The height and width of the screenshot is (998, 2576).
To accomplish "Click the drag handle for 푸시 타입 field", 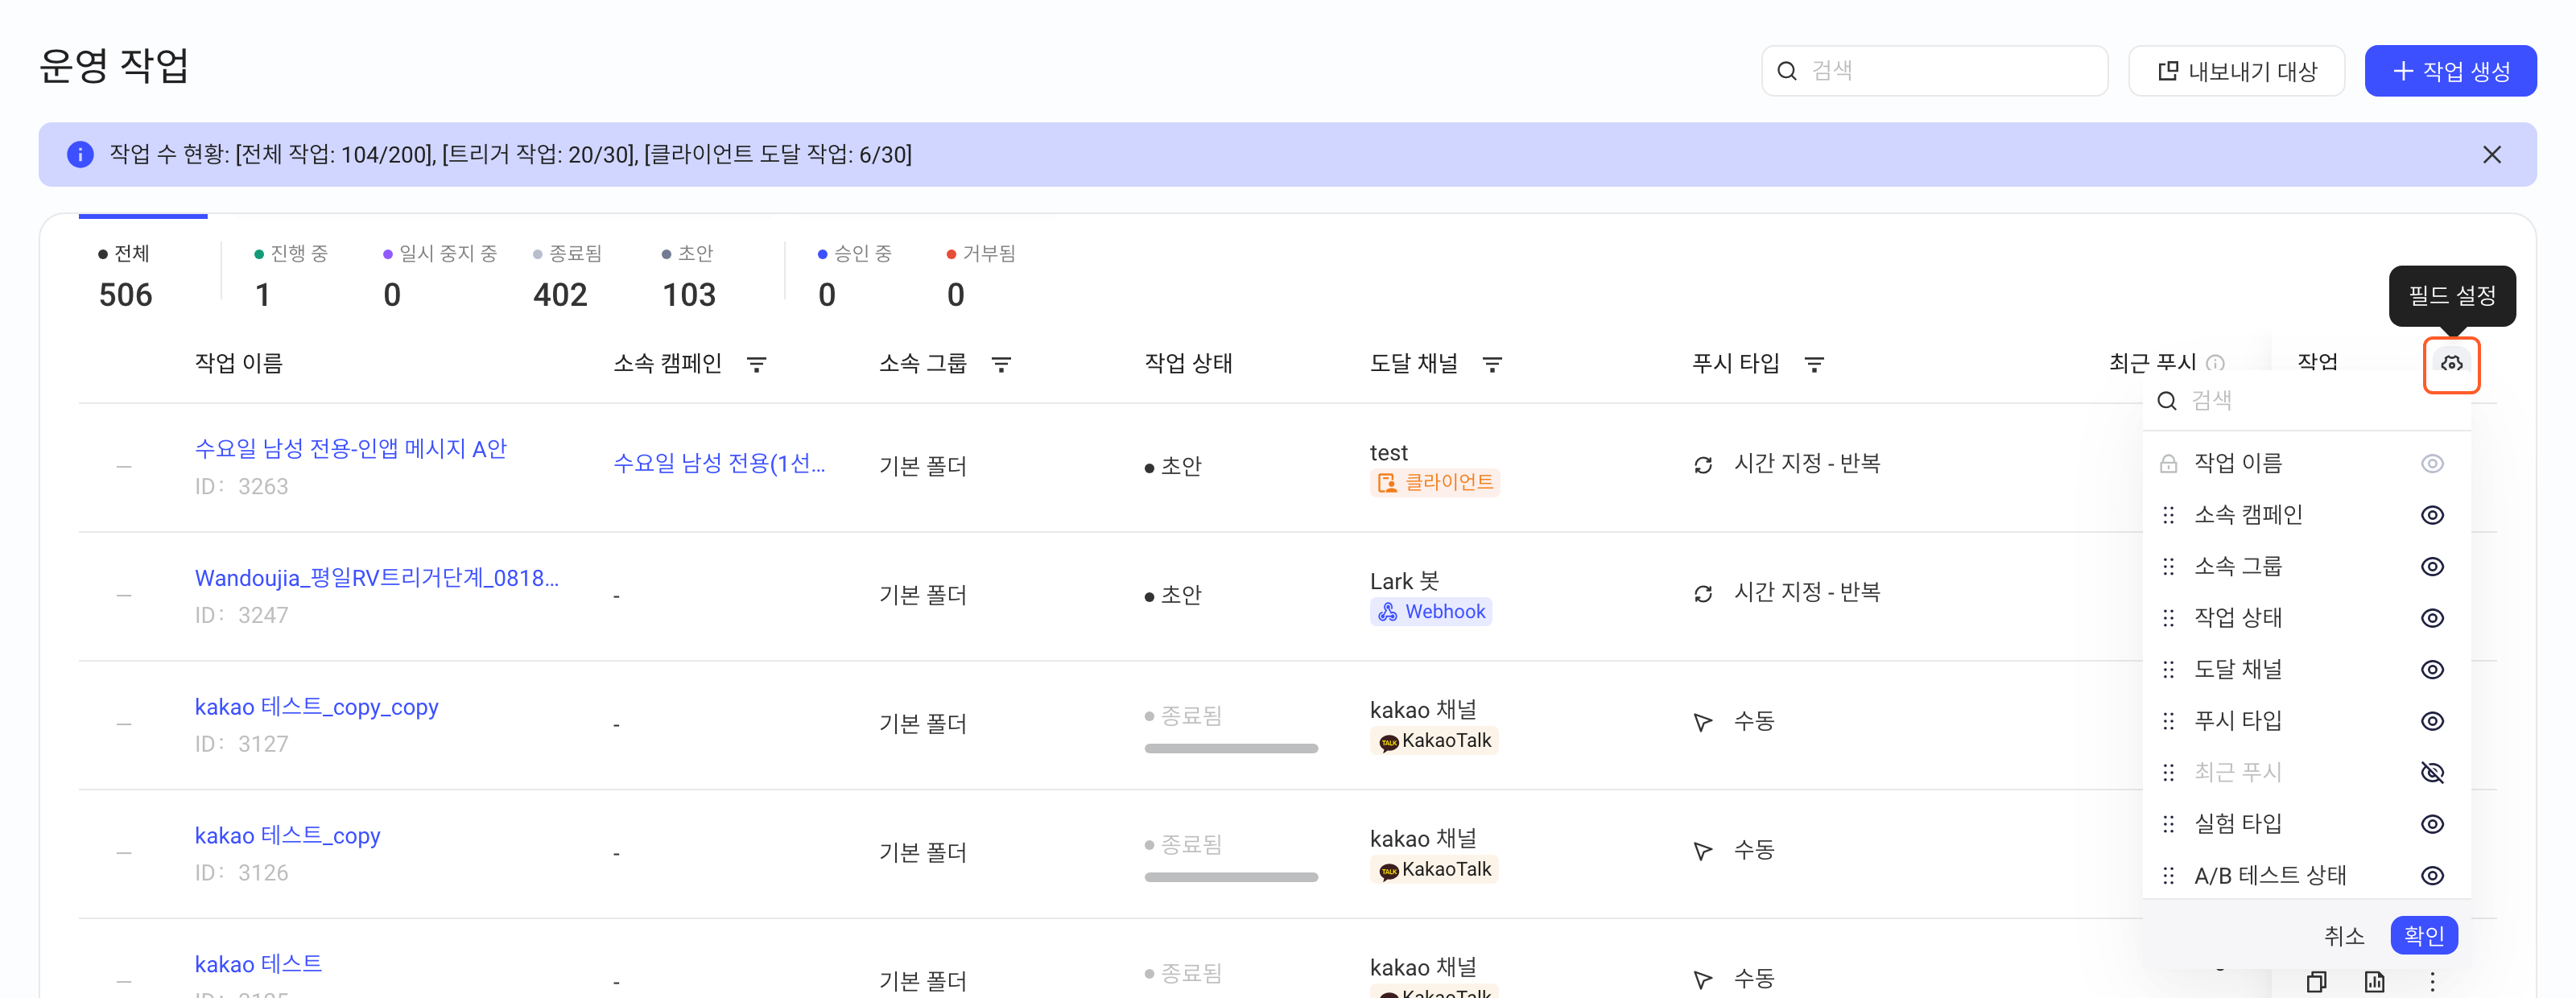I will [x=2168, y=721].
